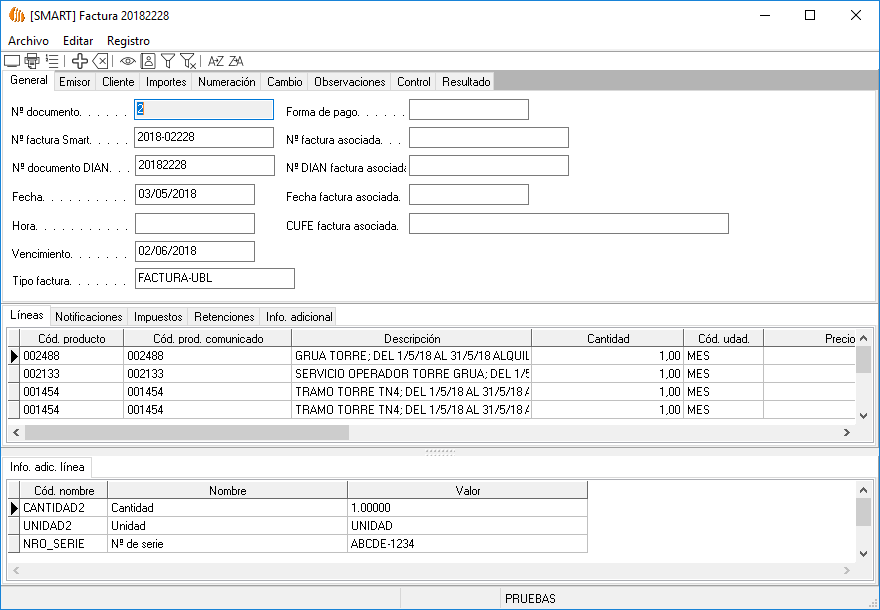Viewport: 880px width, 610px height.
Task: Sort ascending with the A-Z icon
Action: 215,61
